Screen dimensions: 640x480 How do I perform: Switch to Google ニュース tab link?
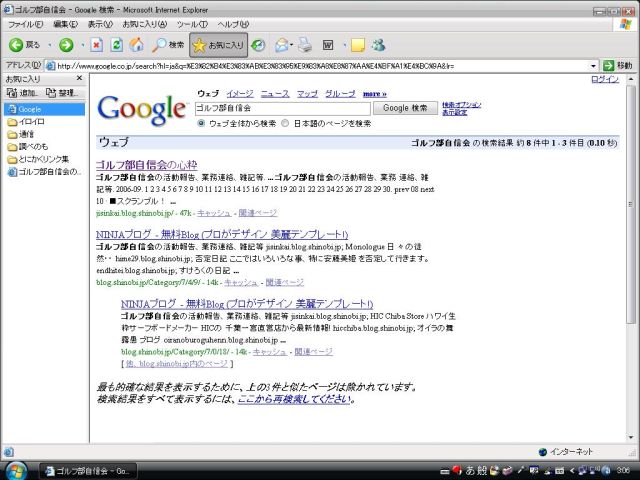(x=275, y=94)
